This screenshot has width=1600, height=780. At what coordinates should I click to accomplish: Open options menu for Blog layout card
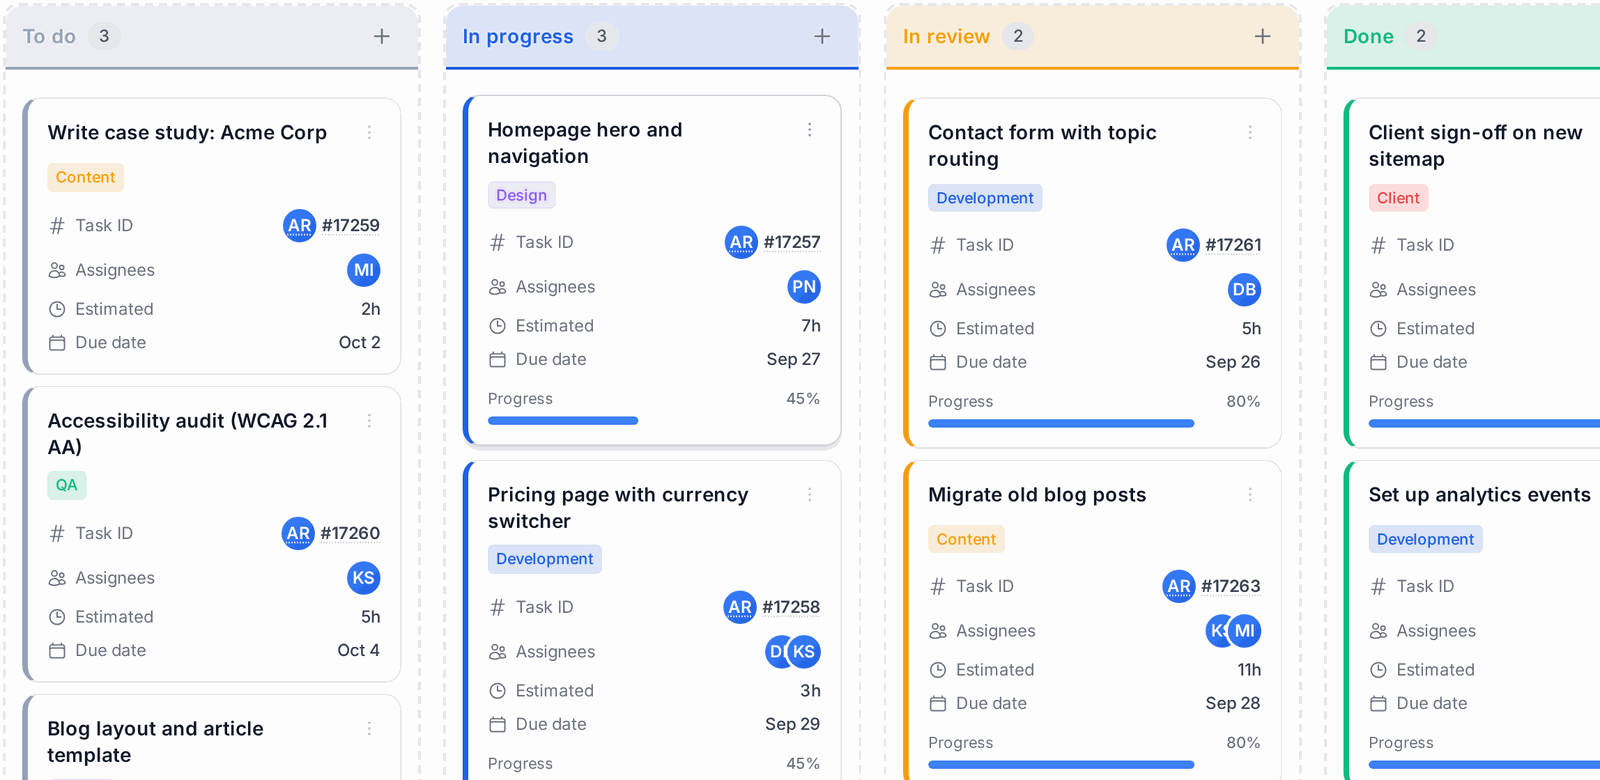[x=369, y=729]
